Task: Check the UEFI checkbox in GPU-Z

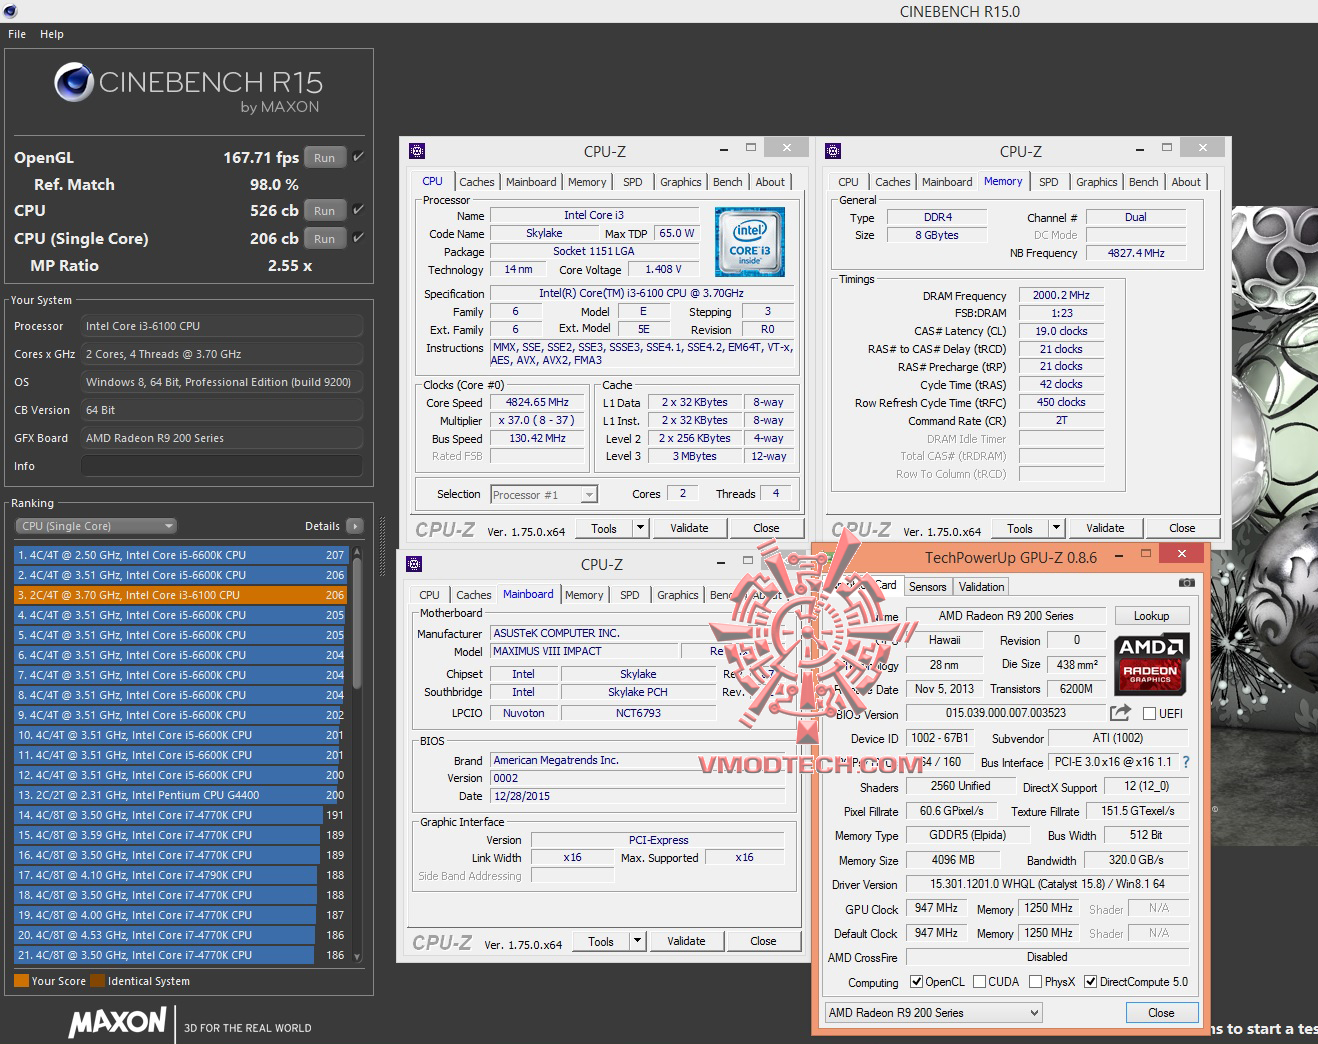Action: tap(1149, 714)
